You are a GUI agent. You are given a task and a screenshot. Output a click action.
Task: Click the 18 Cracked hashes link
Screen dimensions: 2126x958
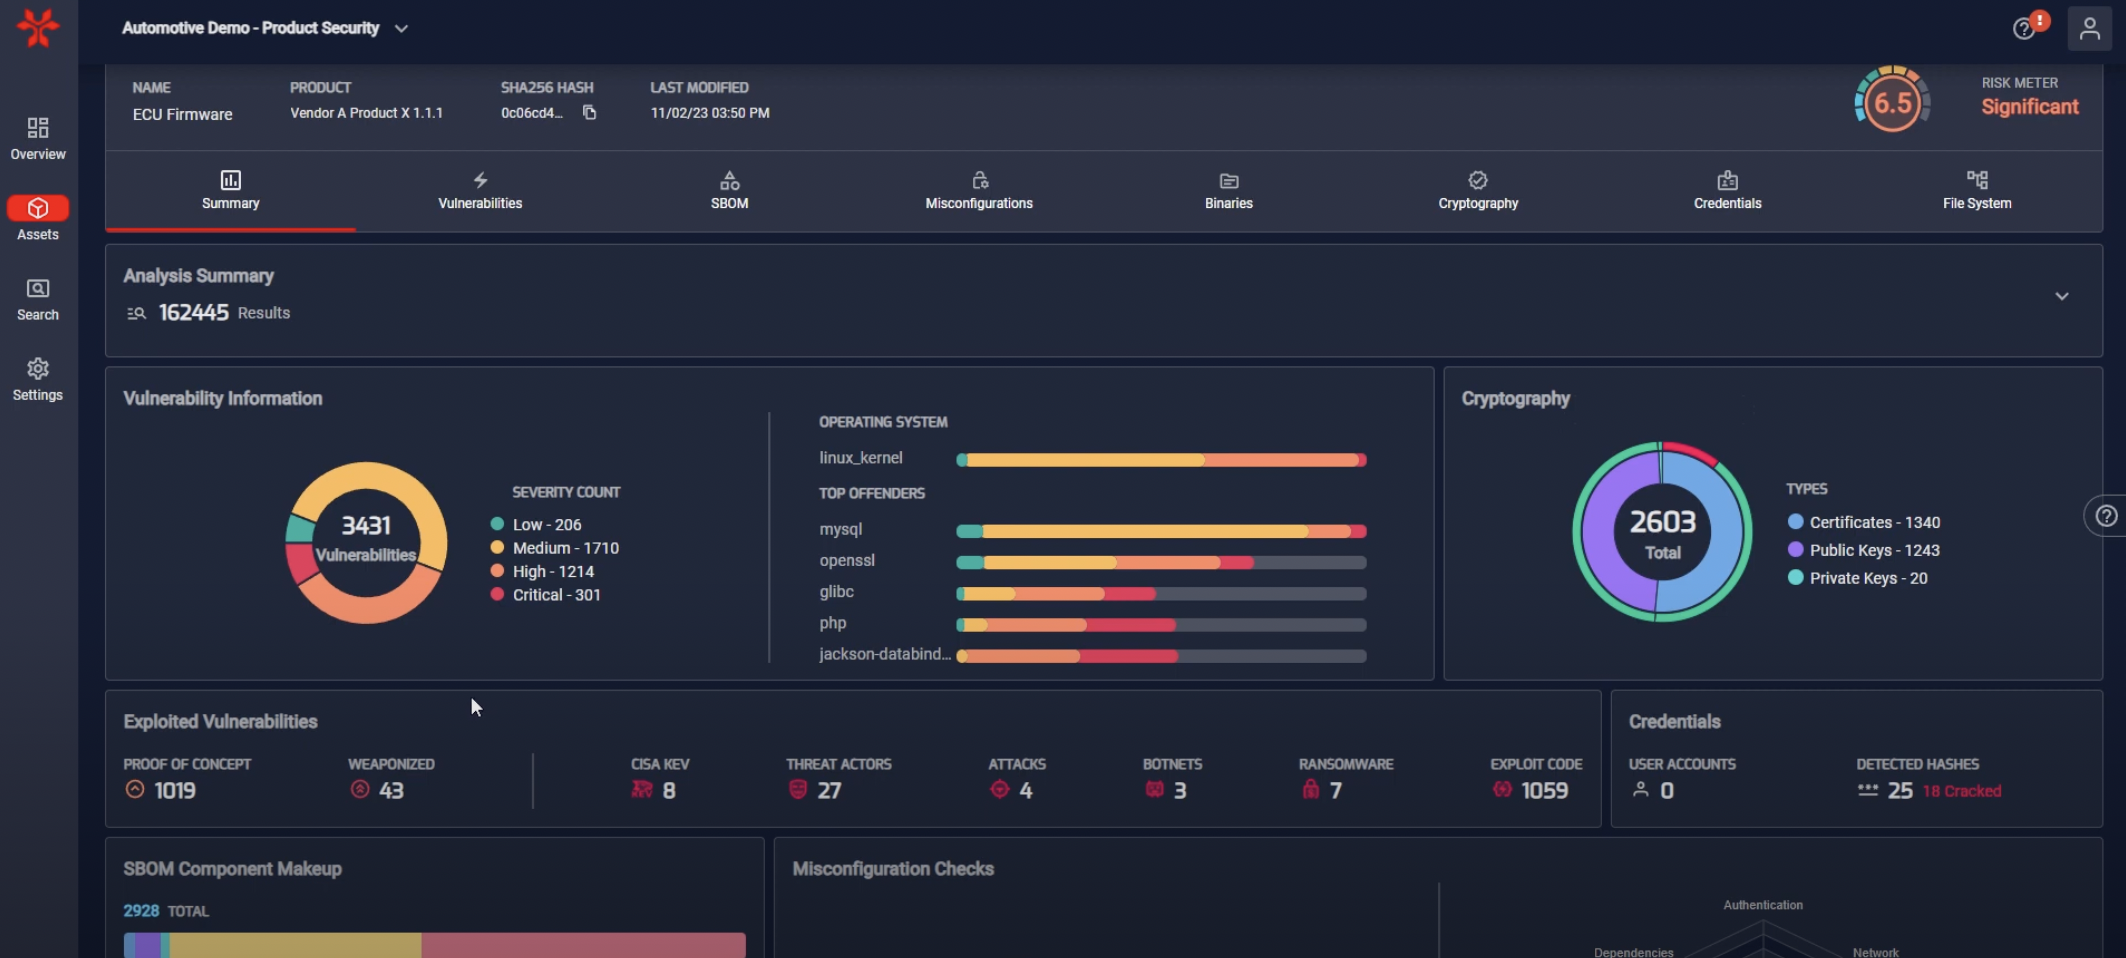point(1961,791)
